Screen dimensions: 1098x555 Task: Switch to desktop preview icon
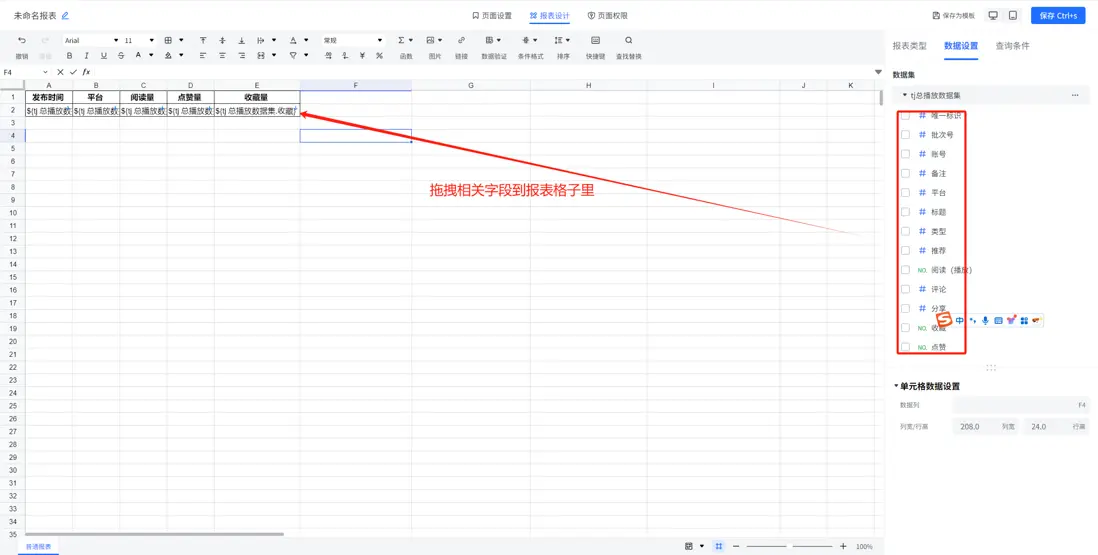(993, 15)
